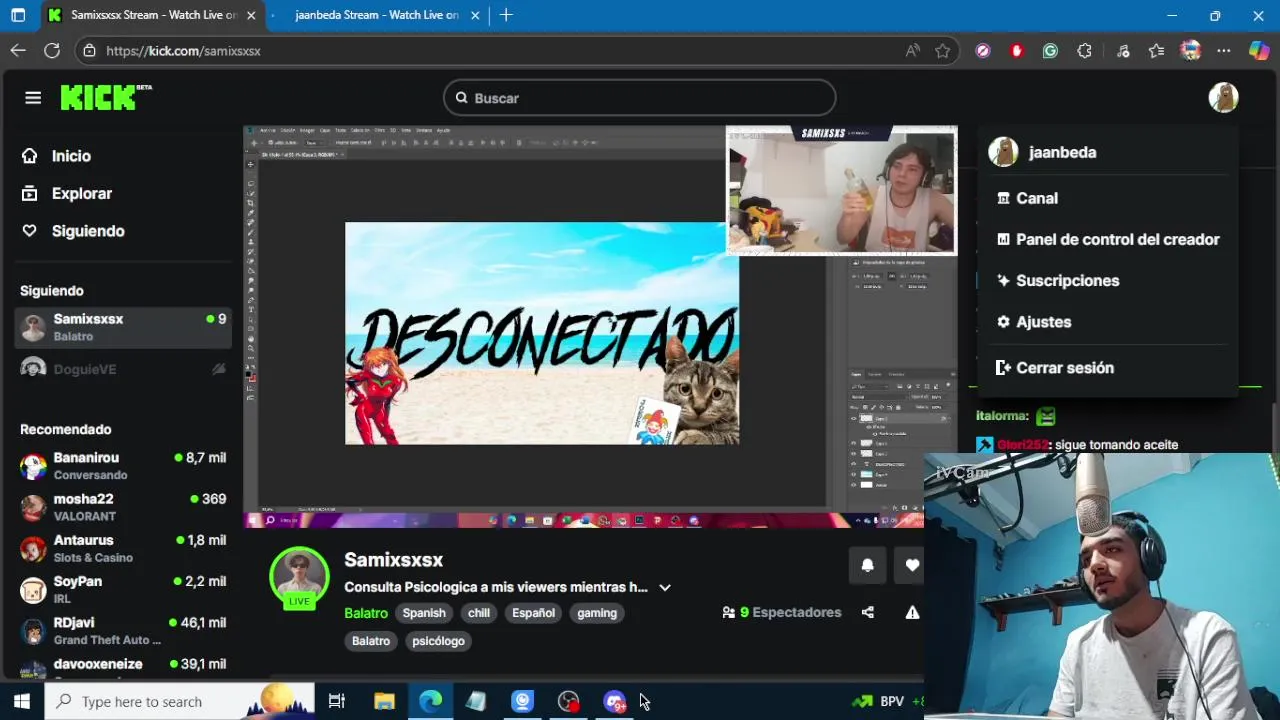This screenshot has height=720, width=1280.
Task: Open Canal from profile menu
Action: coord(1037,198)
